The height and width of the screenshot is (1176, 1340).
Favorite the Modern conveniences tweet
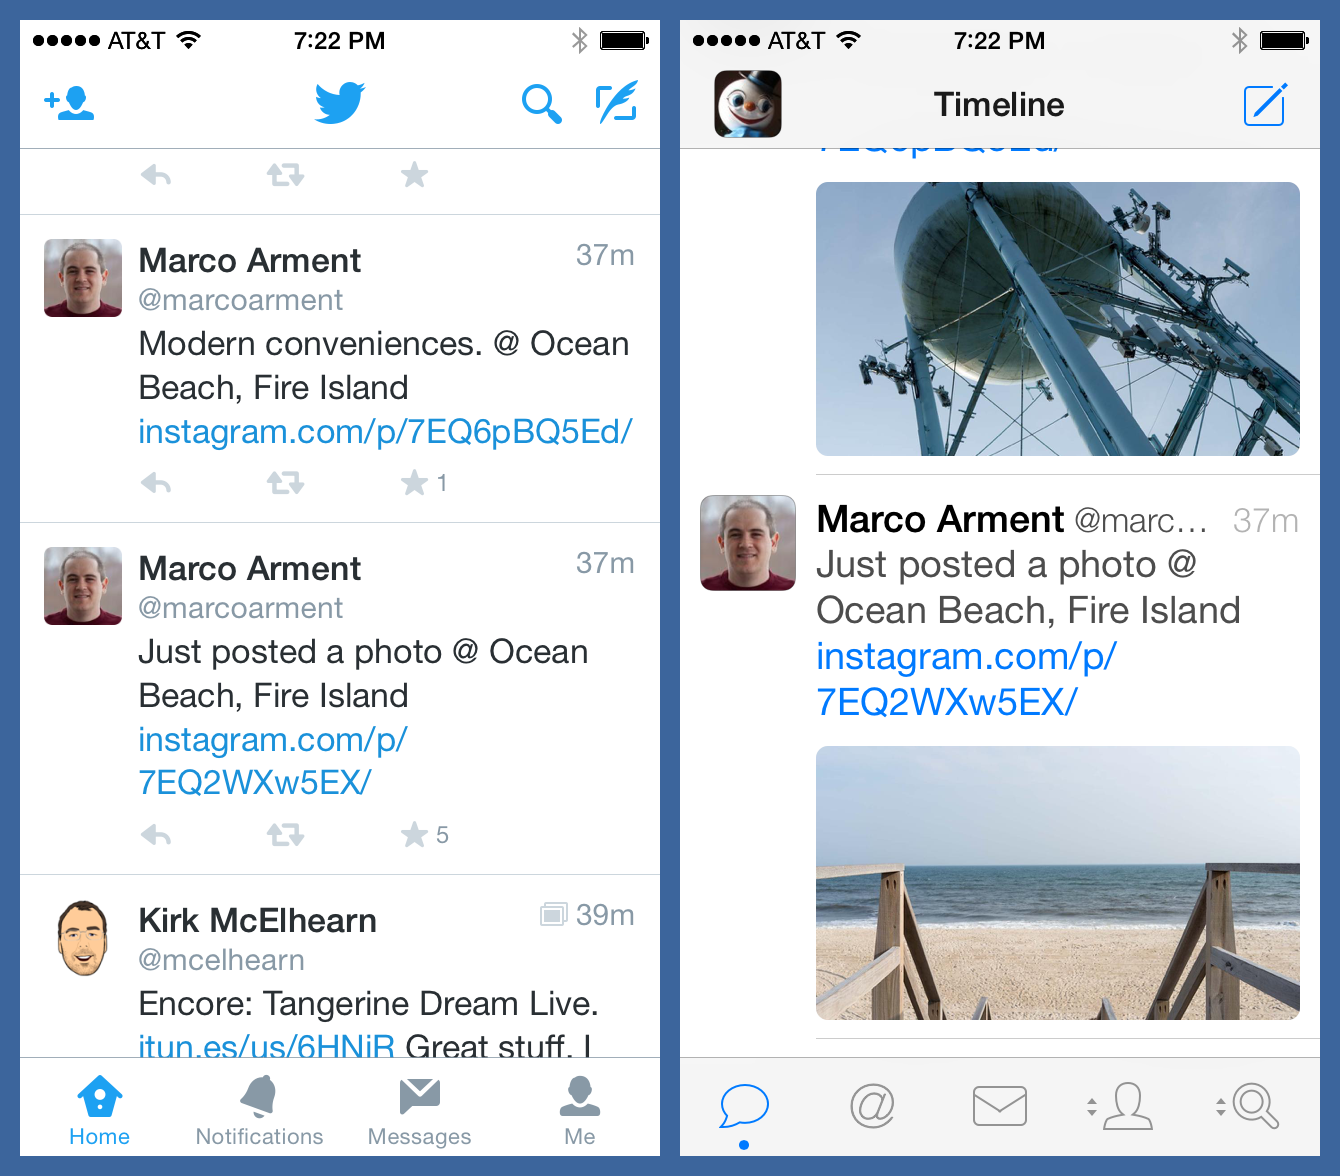tap(414, 484)
